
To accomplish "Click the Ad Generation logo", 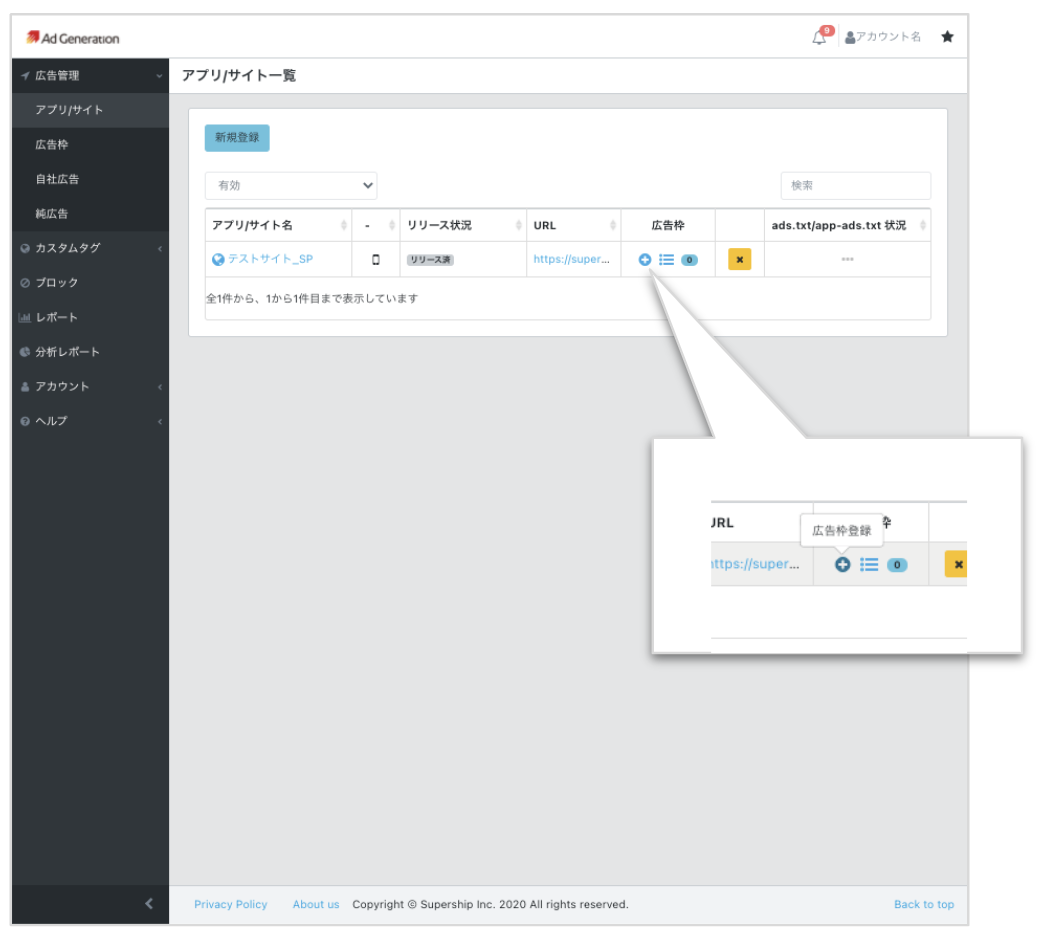I will 73,38.
